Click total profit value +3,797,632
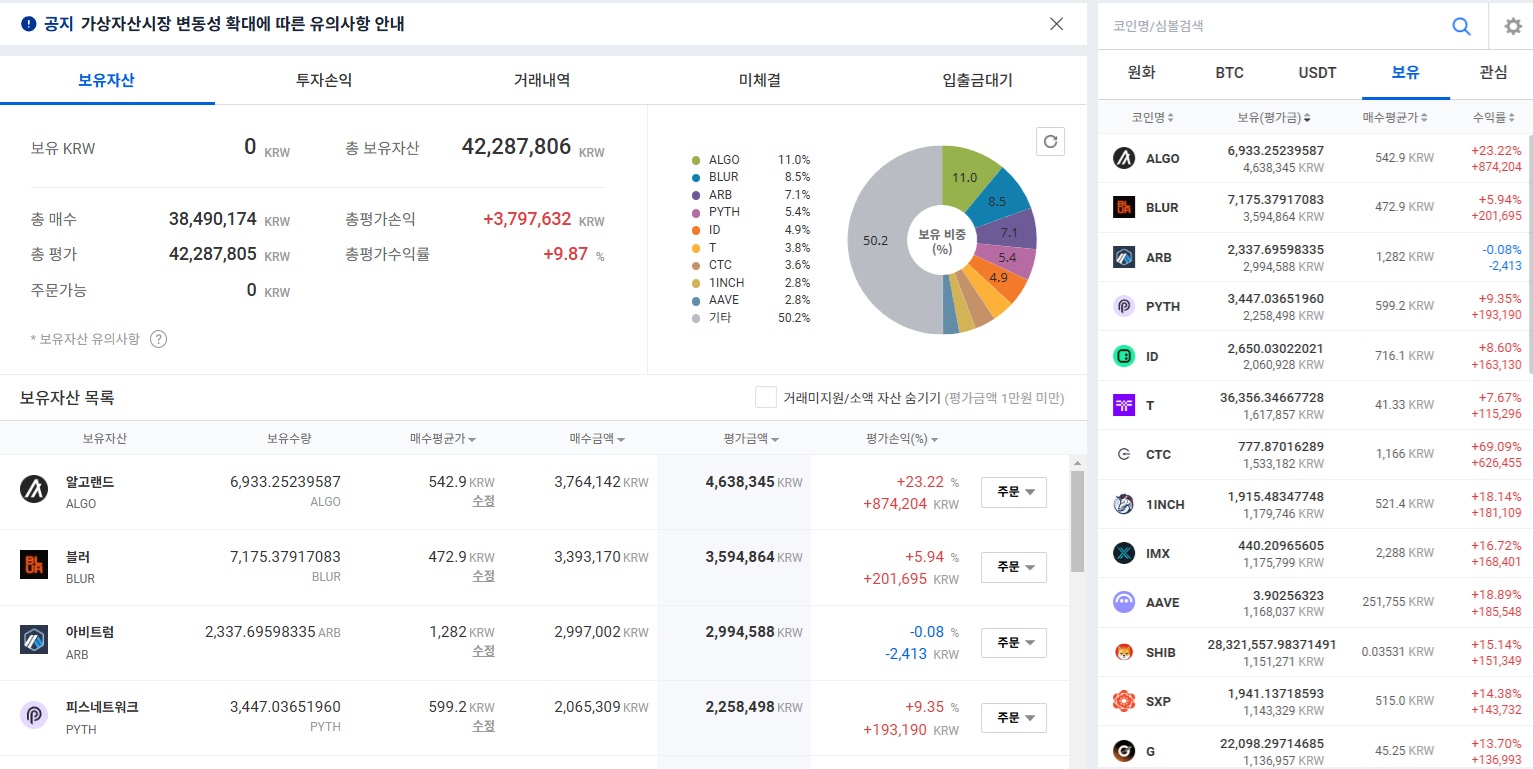This screenshot has height=769, width=1533. (x=527, y=219)
